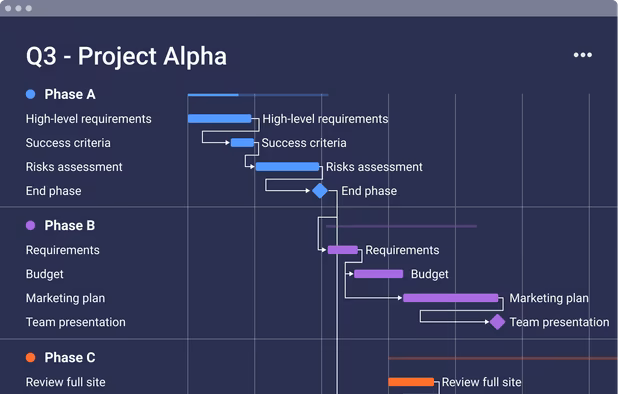Select Budget in the task list
The image size is (618, 394).
pyautogui.click(x=45, y=274)
